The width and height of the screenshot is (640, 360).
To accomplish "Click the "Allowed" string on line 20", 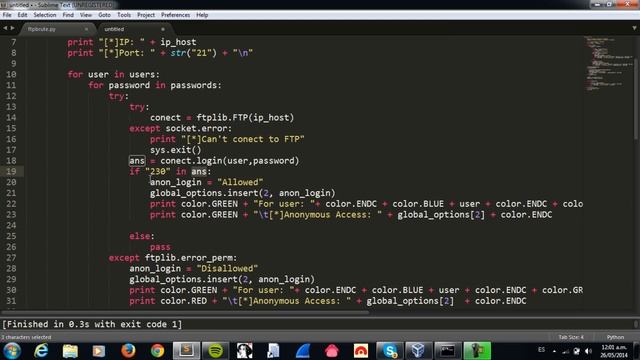I will (x=240, y=182).
